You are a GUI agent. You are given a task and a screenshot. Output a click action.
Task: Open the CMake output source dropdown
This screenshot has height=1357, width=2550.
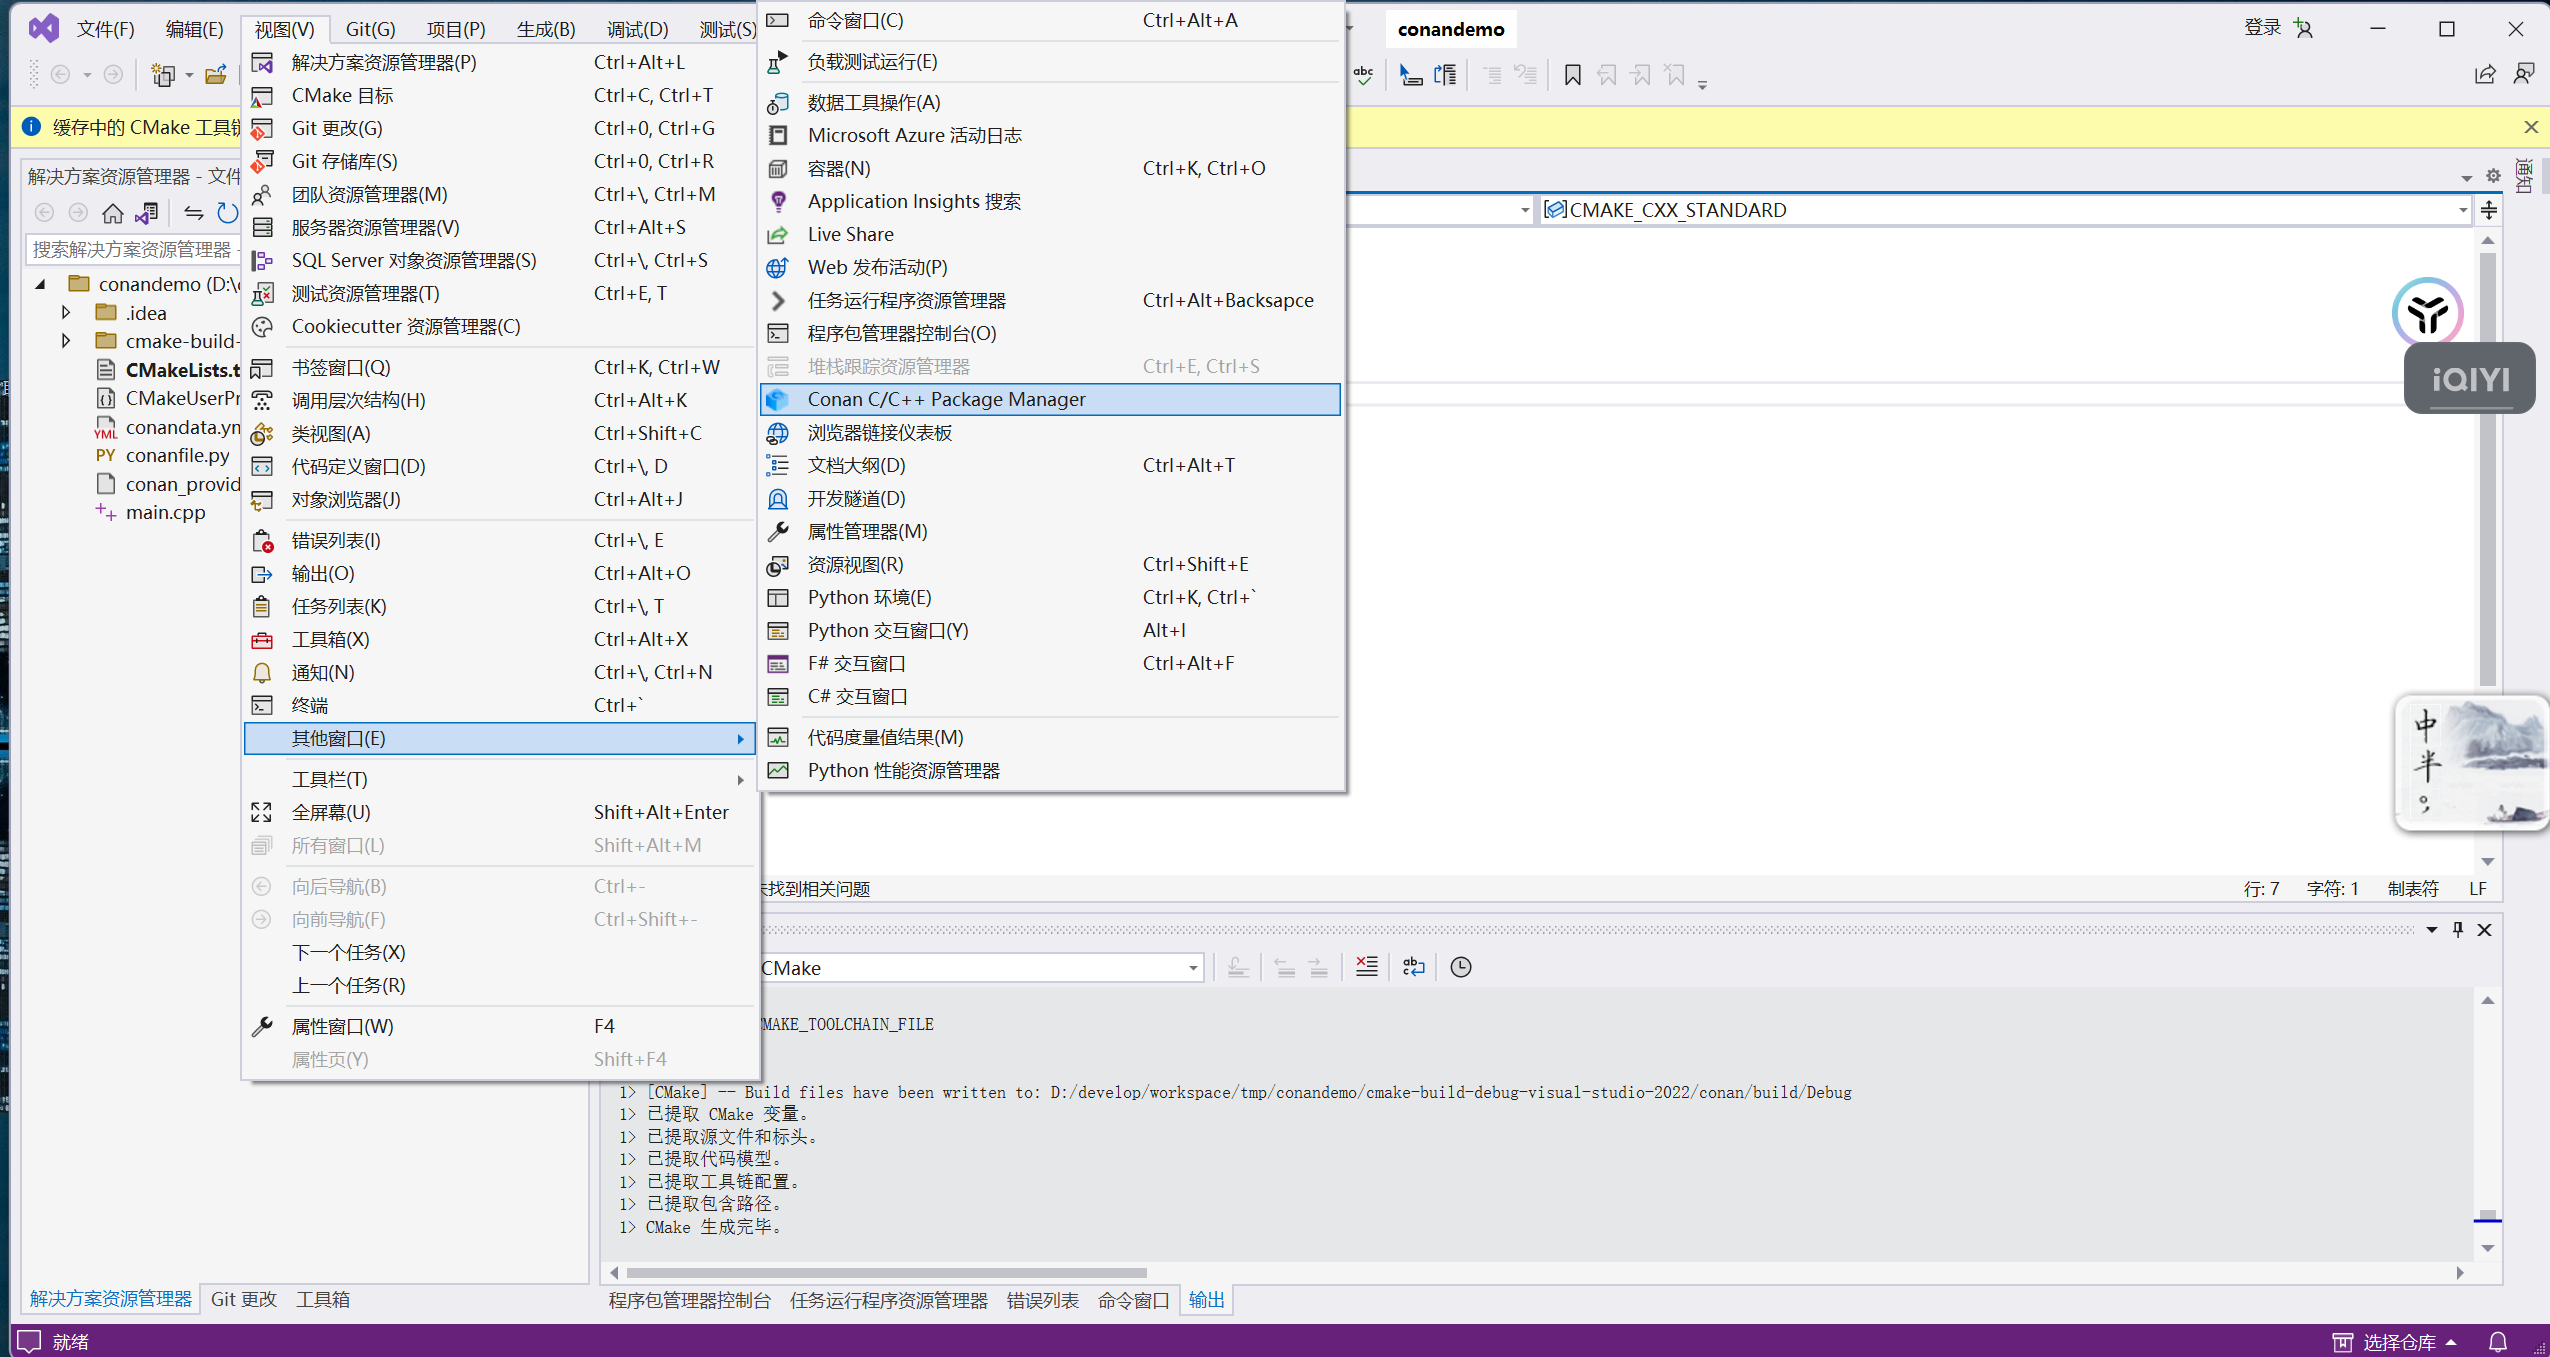(x=1193, y=968)
